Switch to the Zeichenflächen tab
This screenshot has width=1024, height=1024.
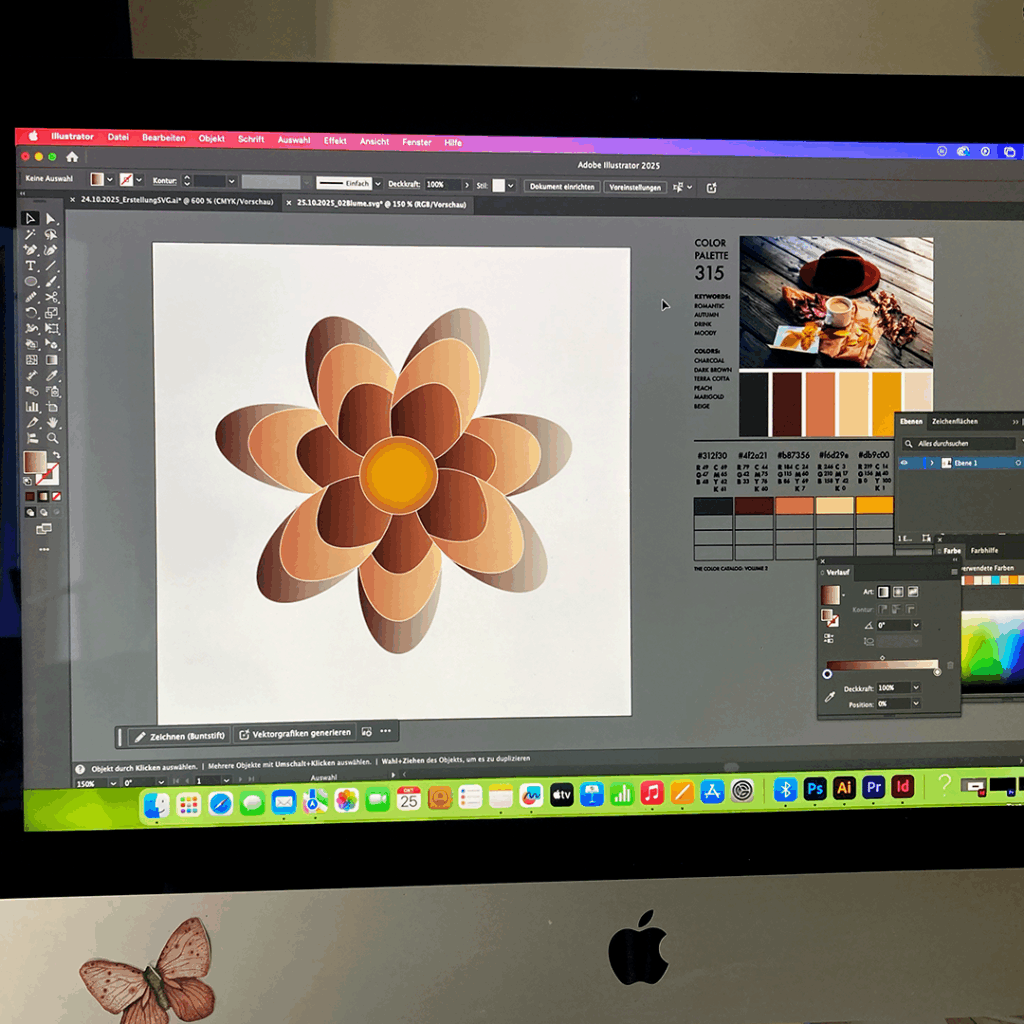tap(955, 422)
